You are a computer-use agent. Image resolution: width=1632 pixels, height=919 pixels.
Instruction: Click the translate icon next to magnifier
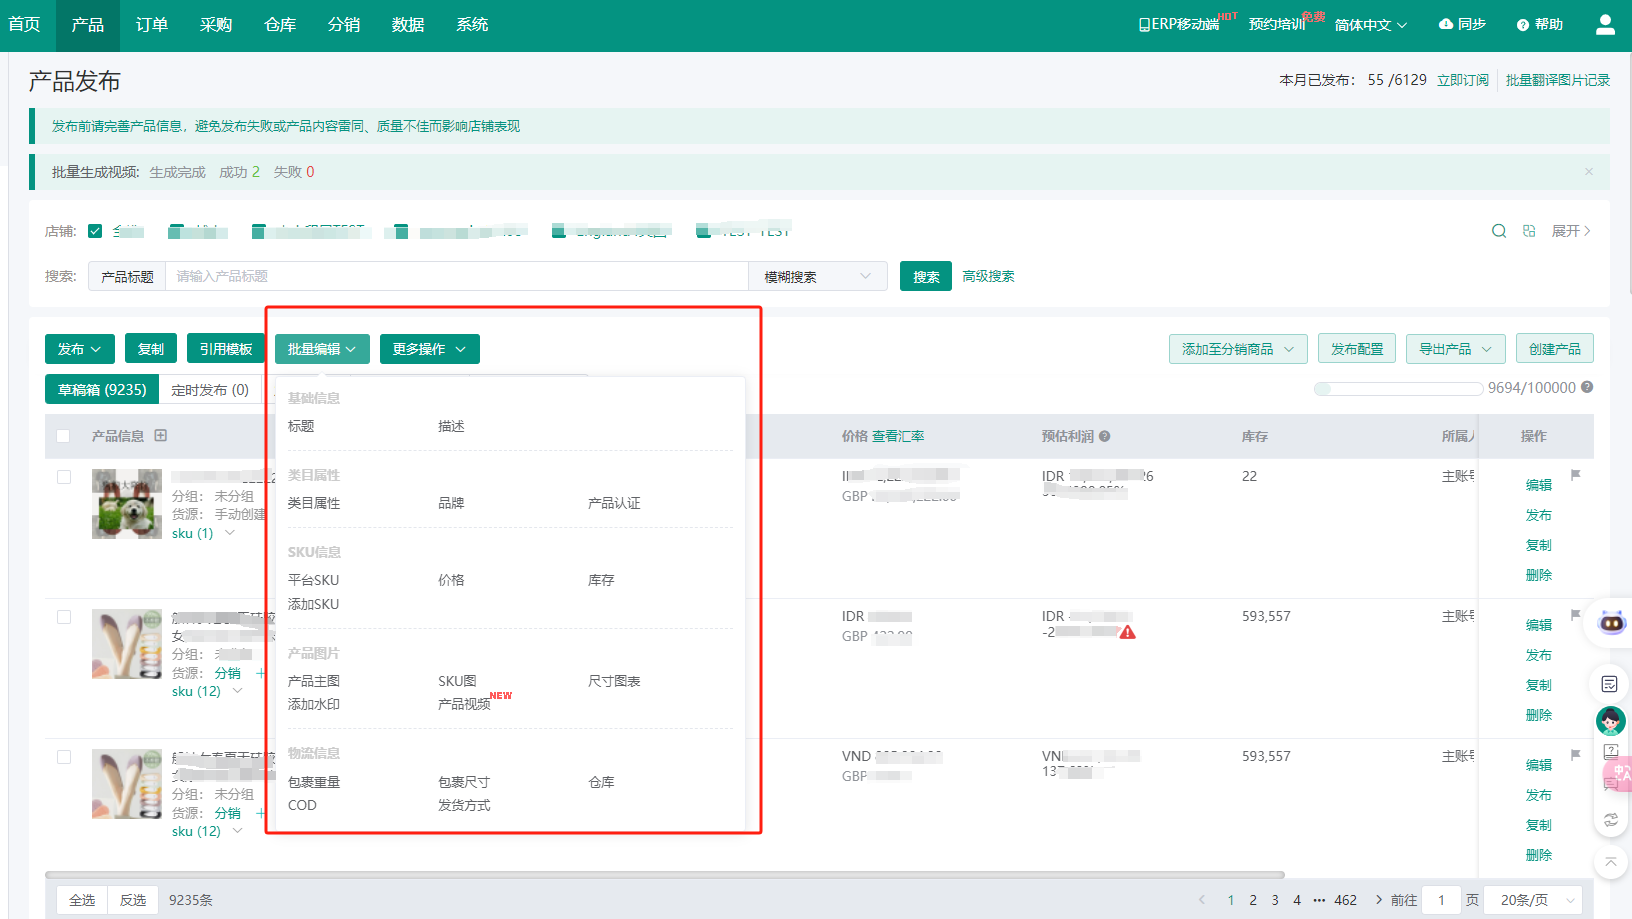[1529, 231]
